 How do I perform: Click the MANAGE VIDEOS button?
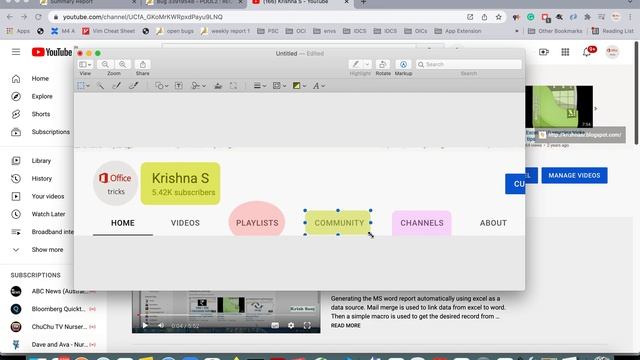pyautogui.click(x=574, y=175)
